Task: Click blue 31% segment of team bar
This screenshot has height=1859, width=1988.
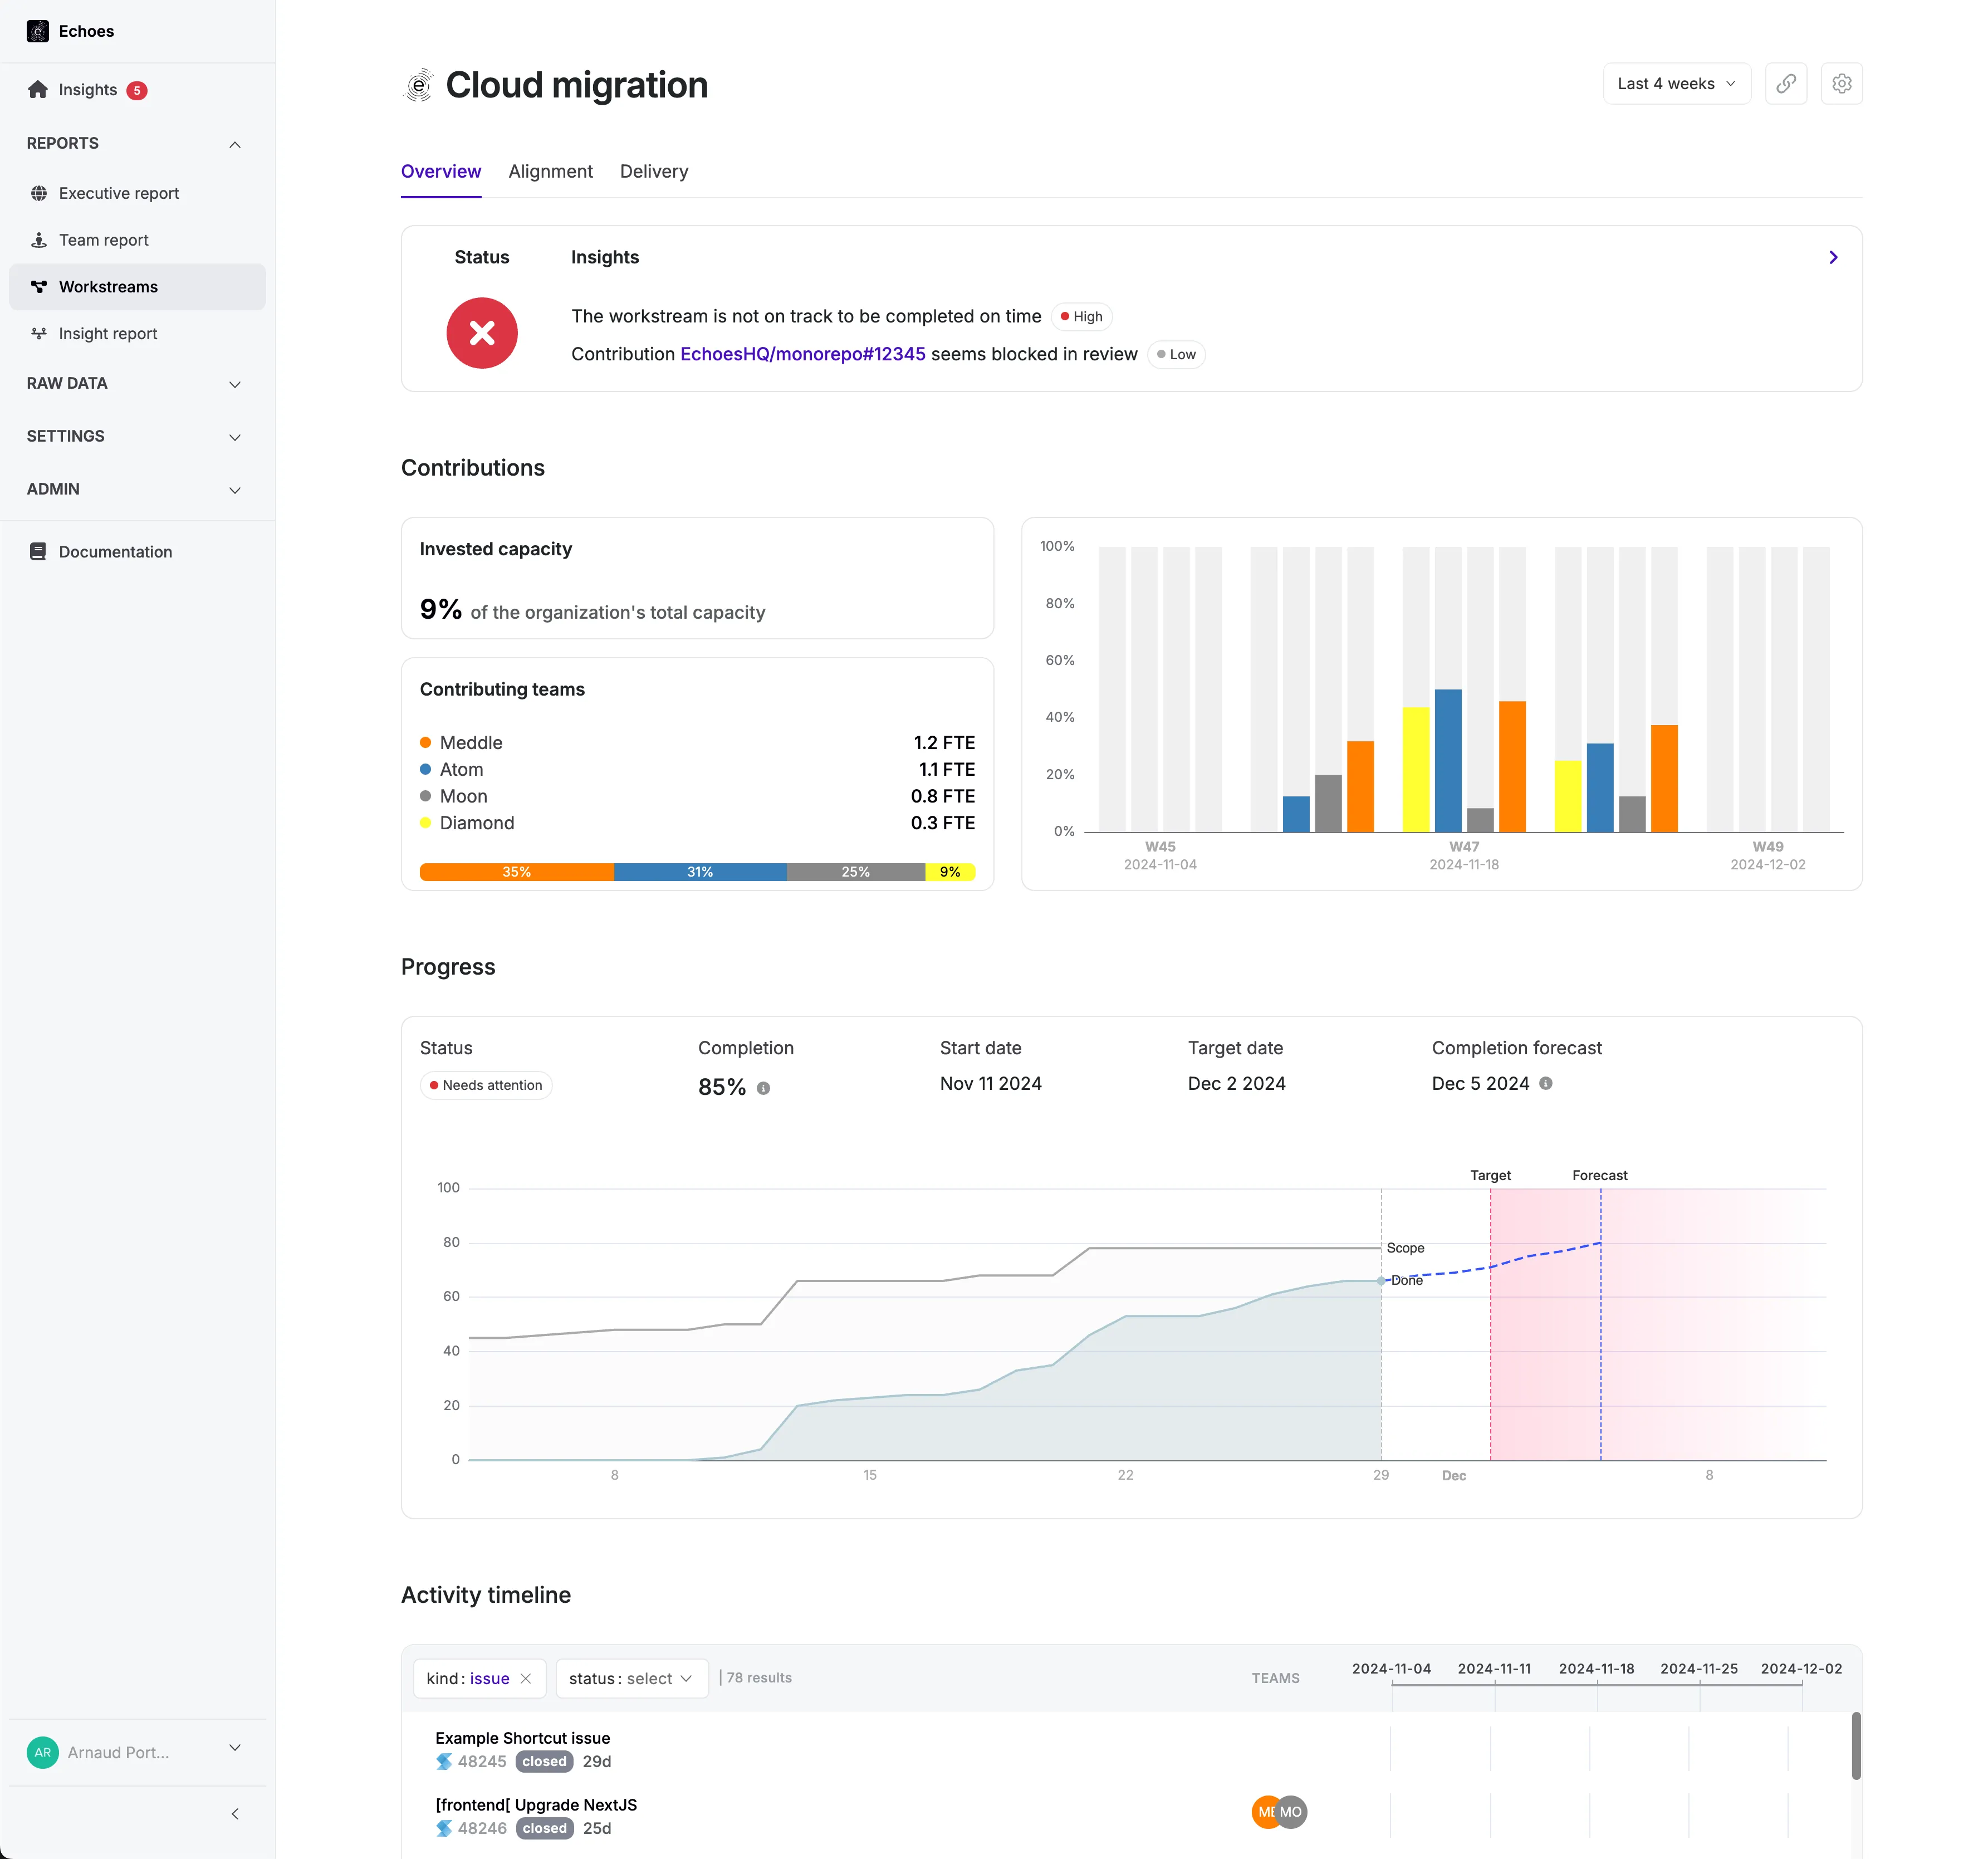Action: [x=700, y=872]
